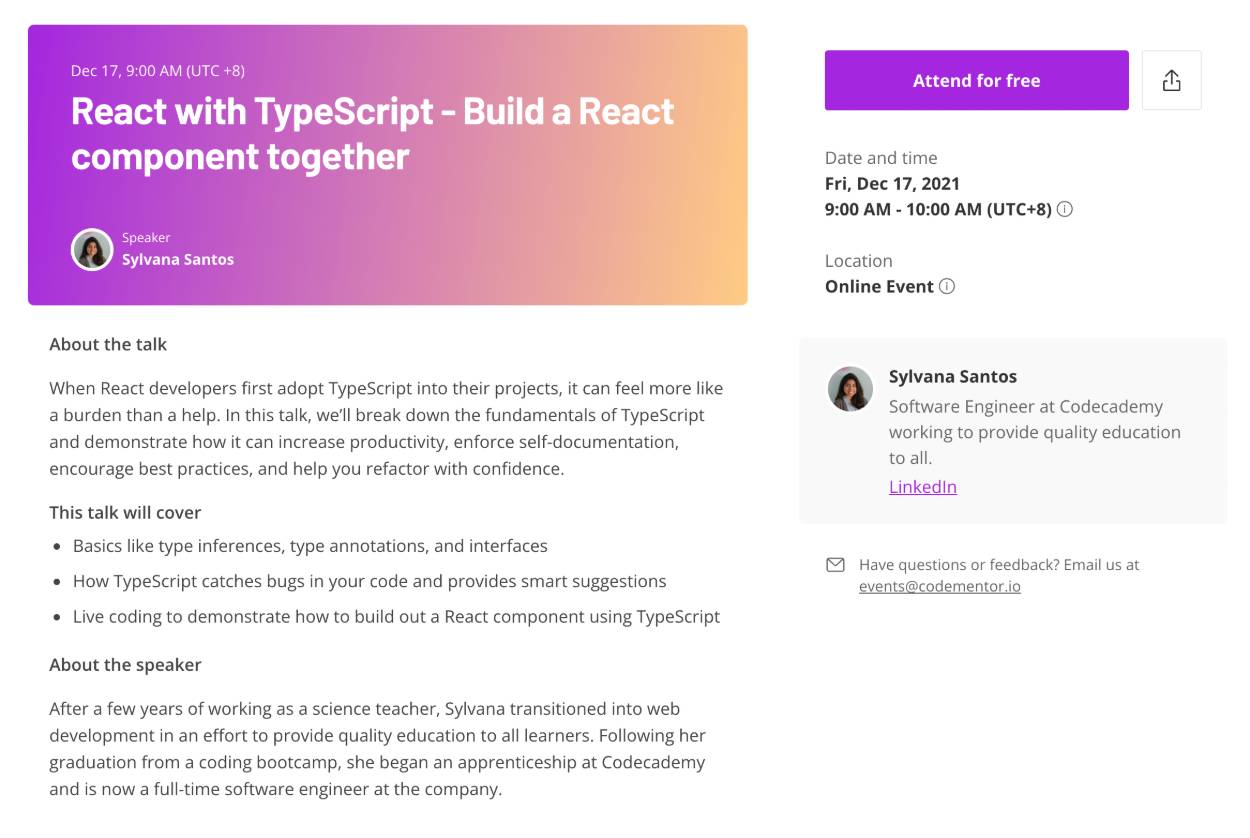Click Sylvana Santos' avatar in the sidebar card
The width and height of the screenshot is (1250, 838).
coord(850,388)
